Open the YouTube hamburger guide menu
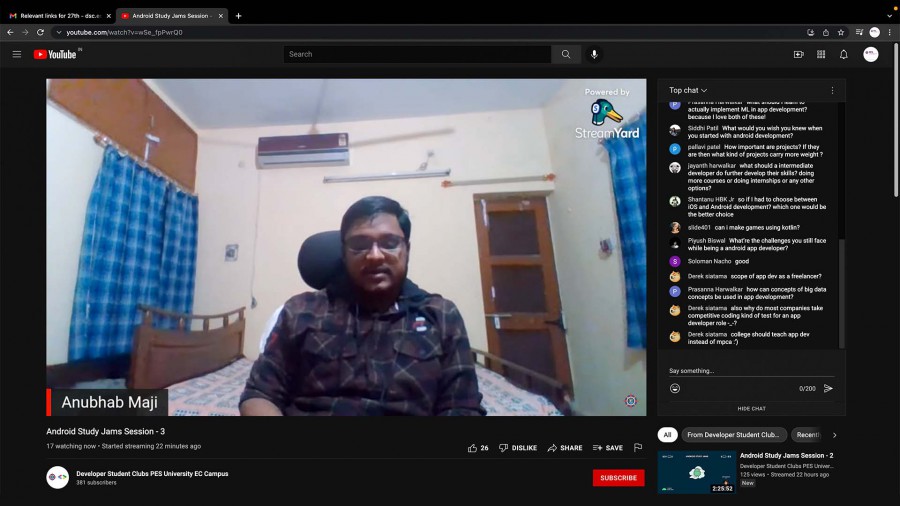This screenshot has width=900, height=506. click(17, 54)
